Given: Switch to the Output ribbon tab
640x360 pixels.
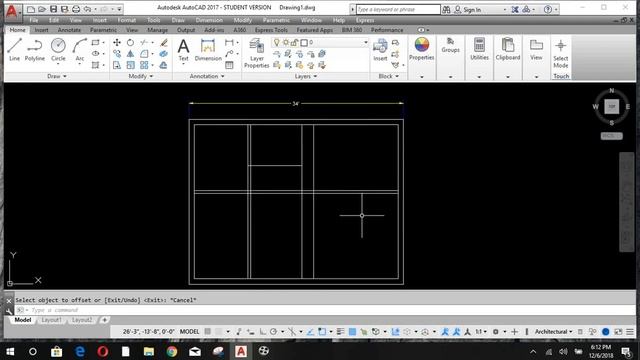Looking at the screenshot, I should (186, 30).
